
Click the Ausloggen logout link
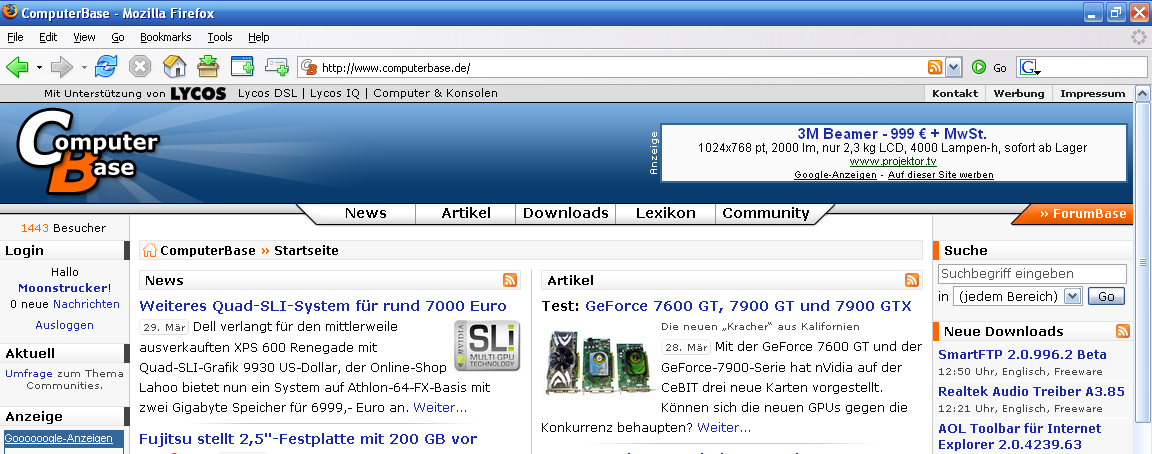tap(65, 325)
